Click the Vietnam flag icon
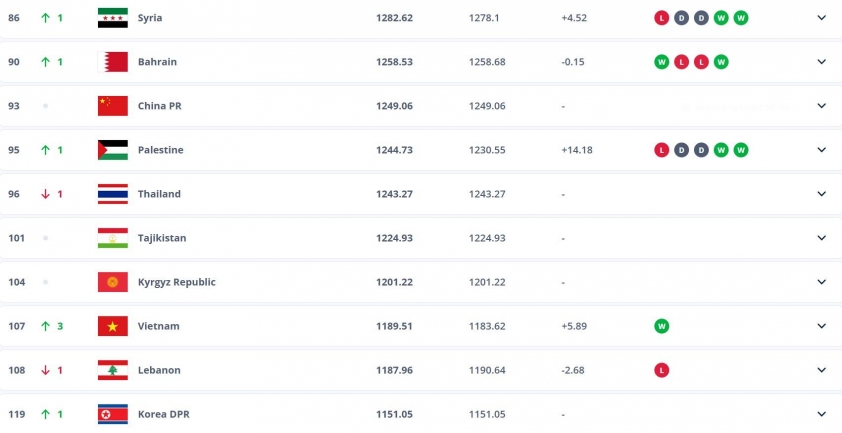This screenshot has height=433, width=842. 112,326
